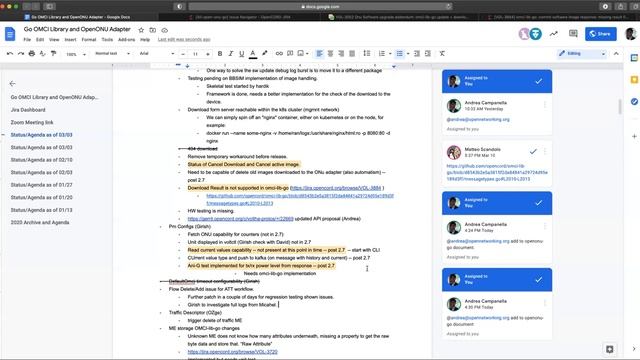Open Last edit was seconds ago link
640x360 pixels.
pyautogui.click(x=184, y=40)
